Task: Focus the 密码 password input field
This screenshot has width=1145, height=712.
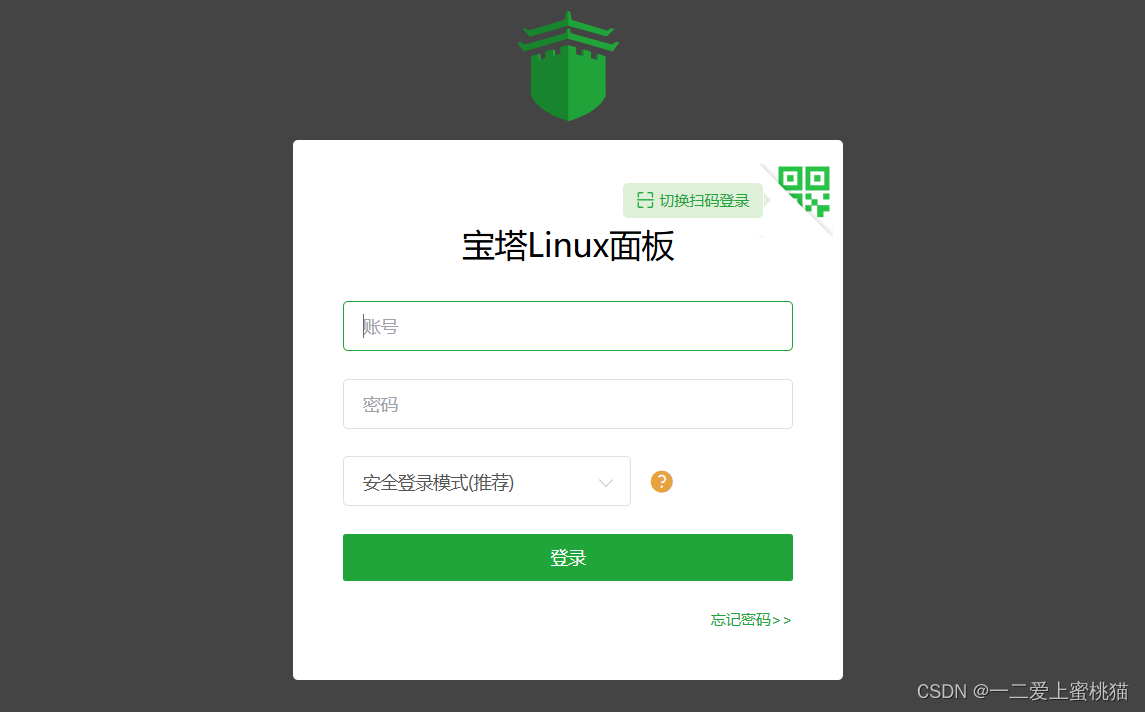Action: (x=568, y=404)
